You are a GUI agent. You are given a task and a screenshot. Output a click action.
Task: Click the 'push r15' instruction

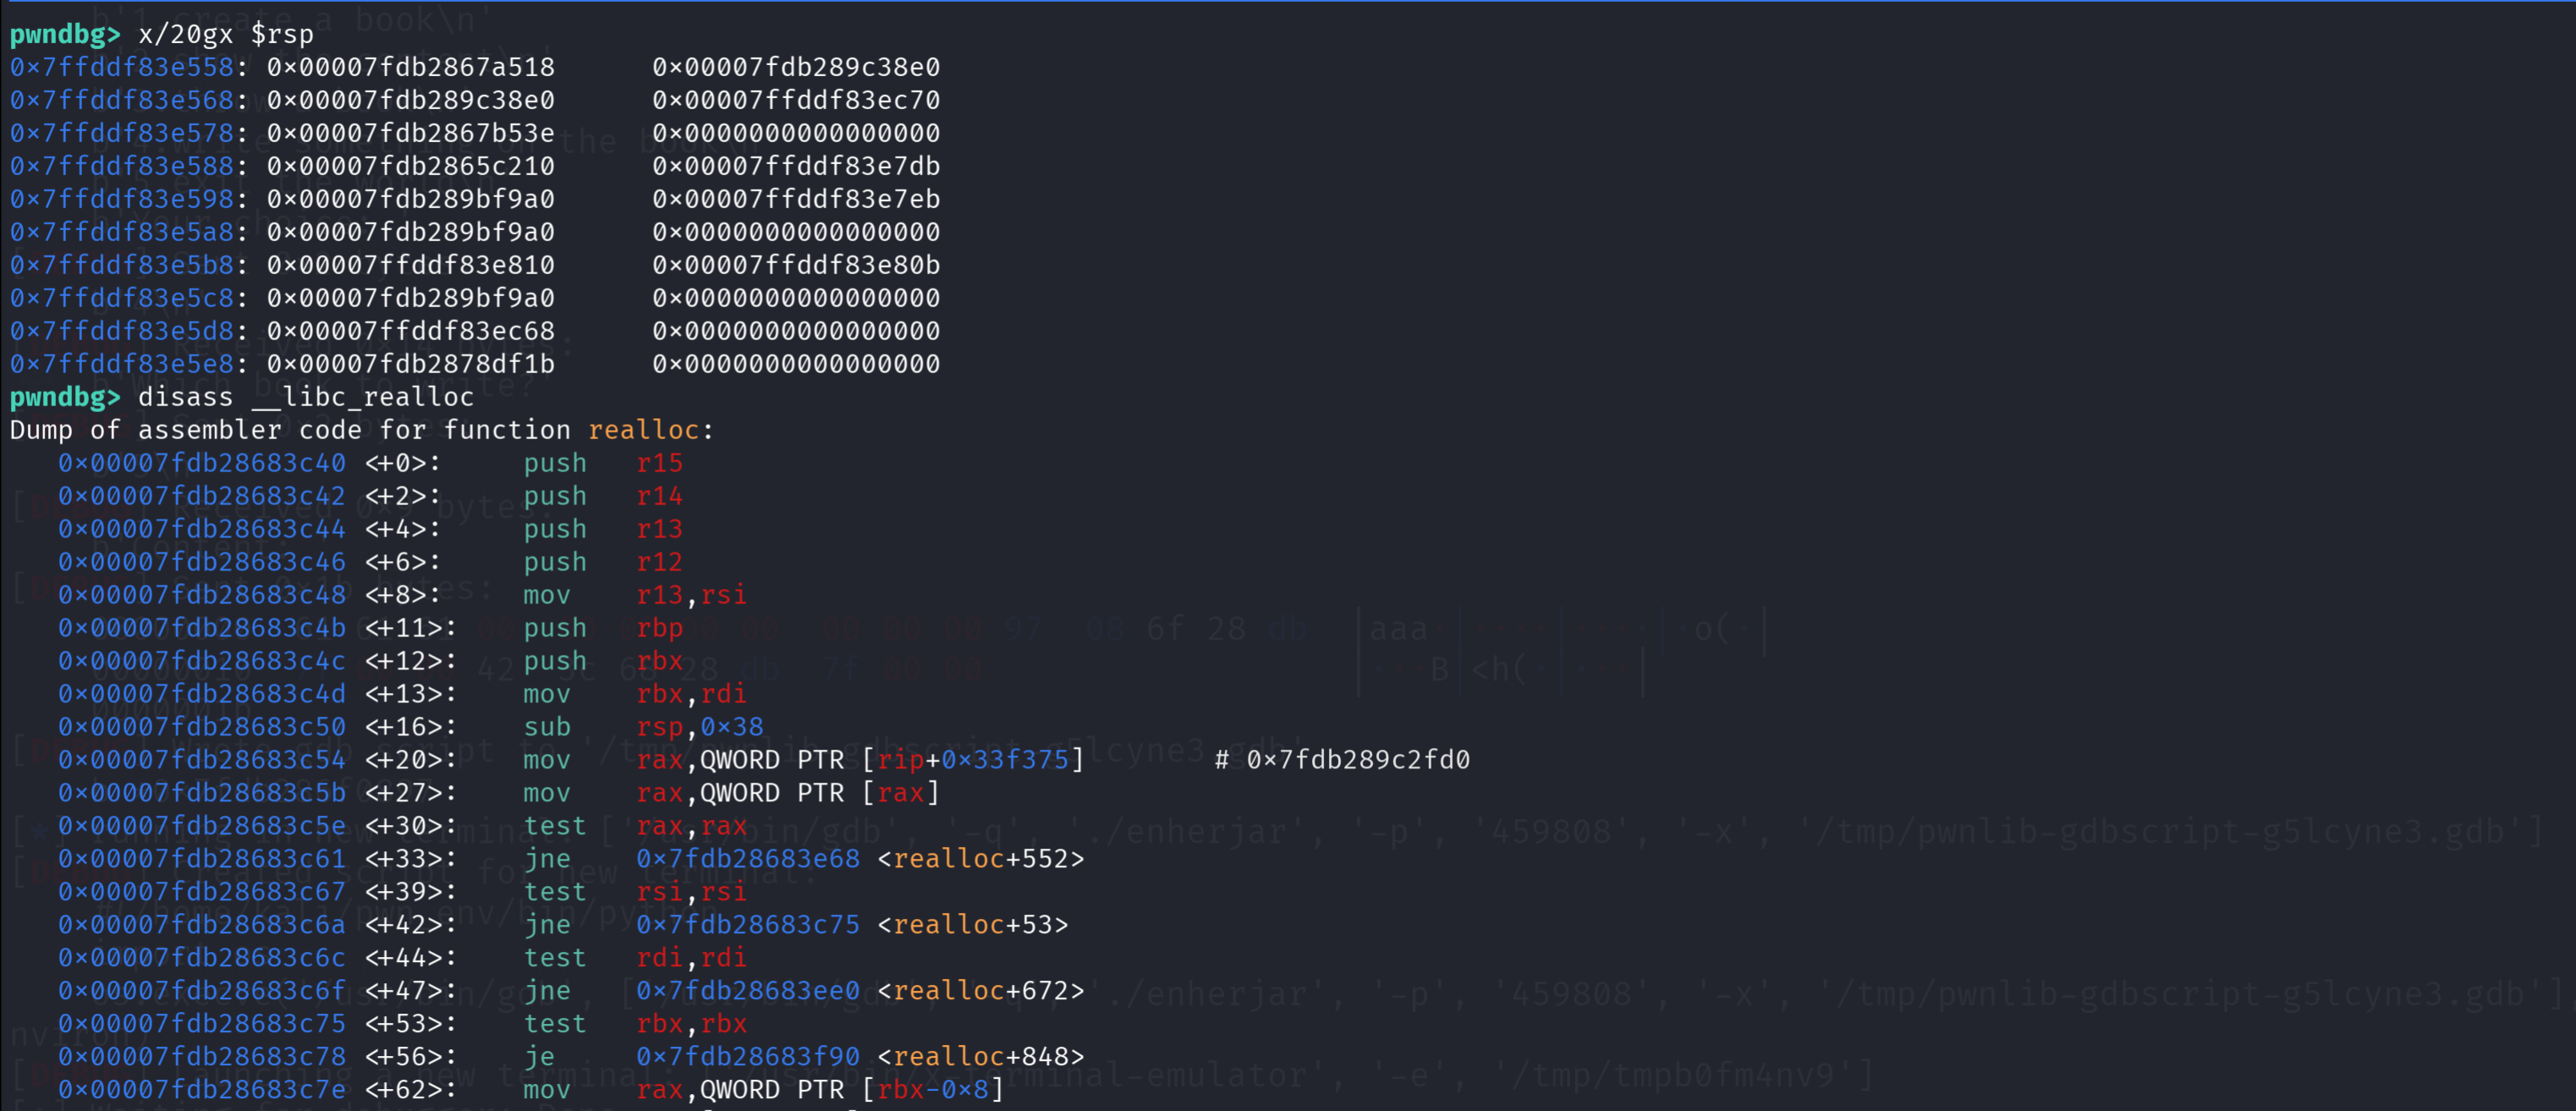[603, 463]
